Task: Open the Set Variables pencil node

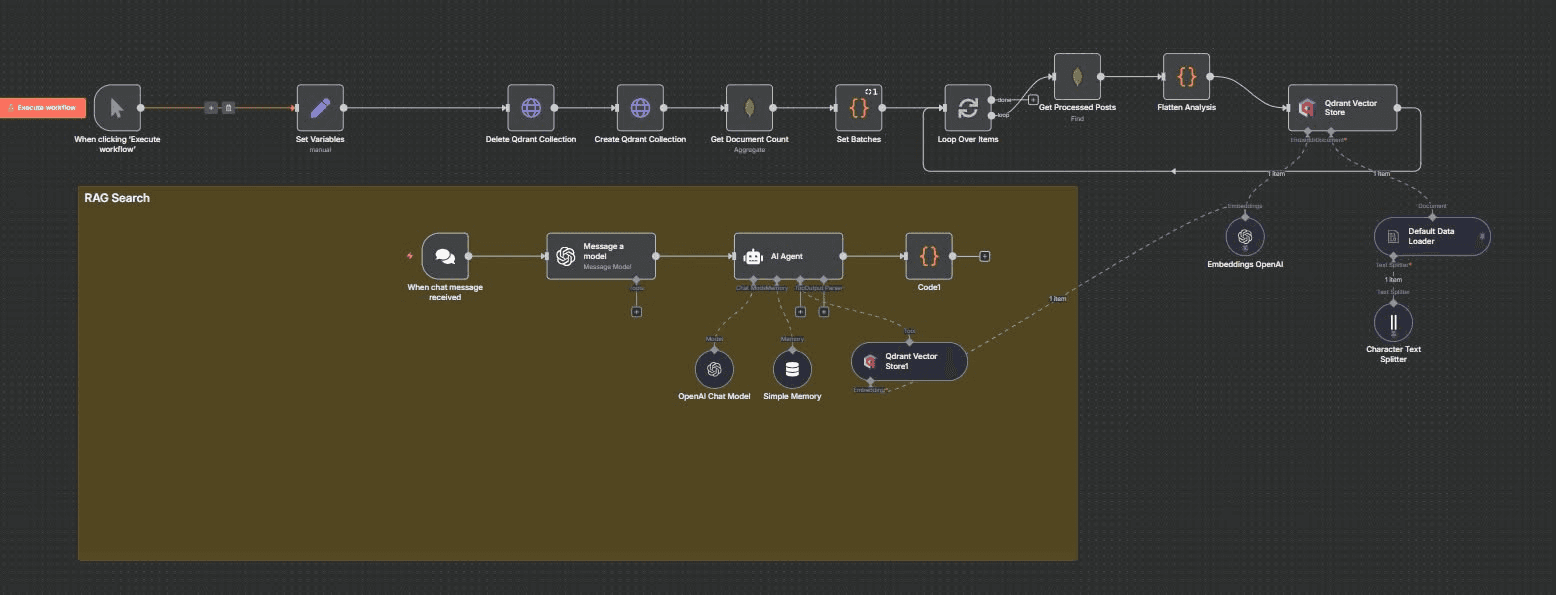Action: click(320, 108)
